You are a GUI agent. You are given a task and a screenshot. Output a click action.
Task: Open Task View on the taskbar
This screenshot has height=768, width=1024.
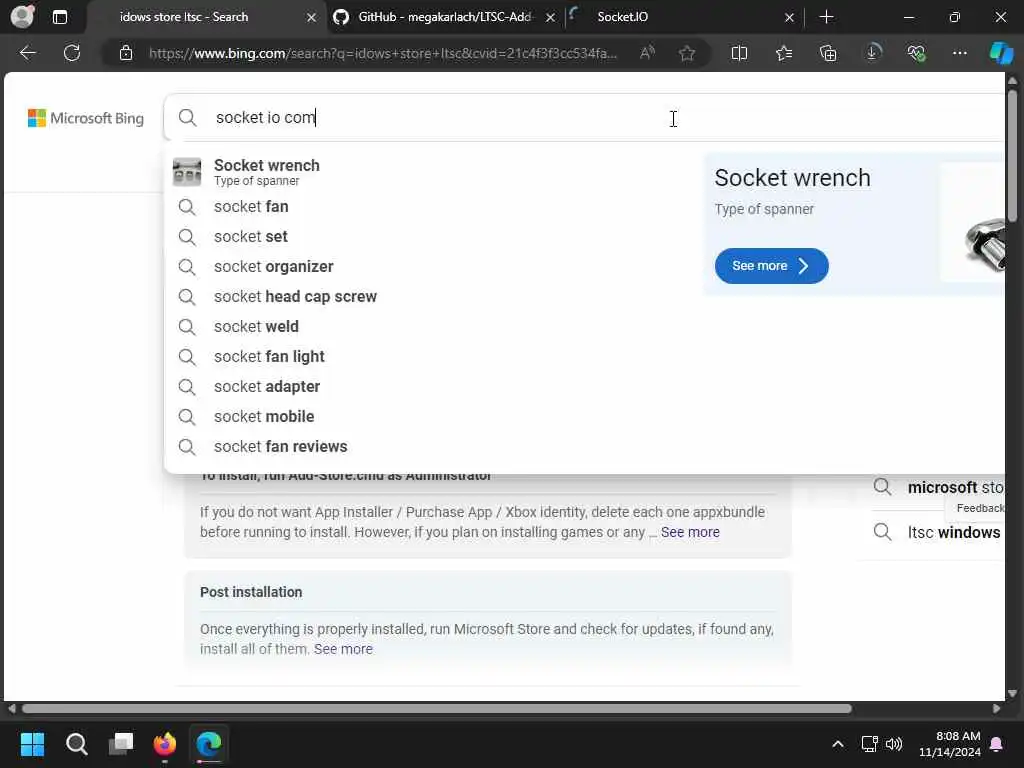tap(121, 744)
